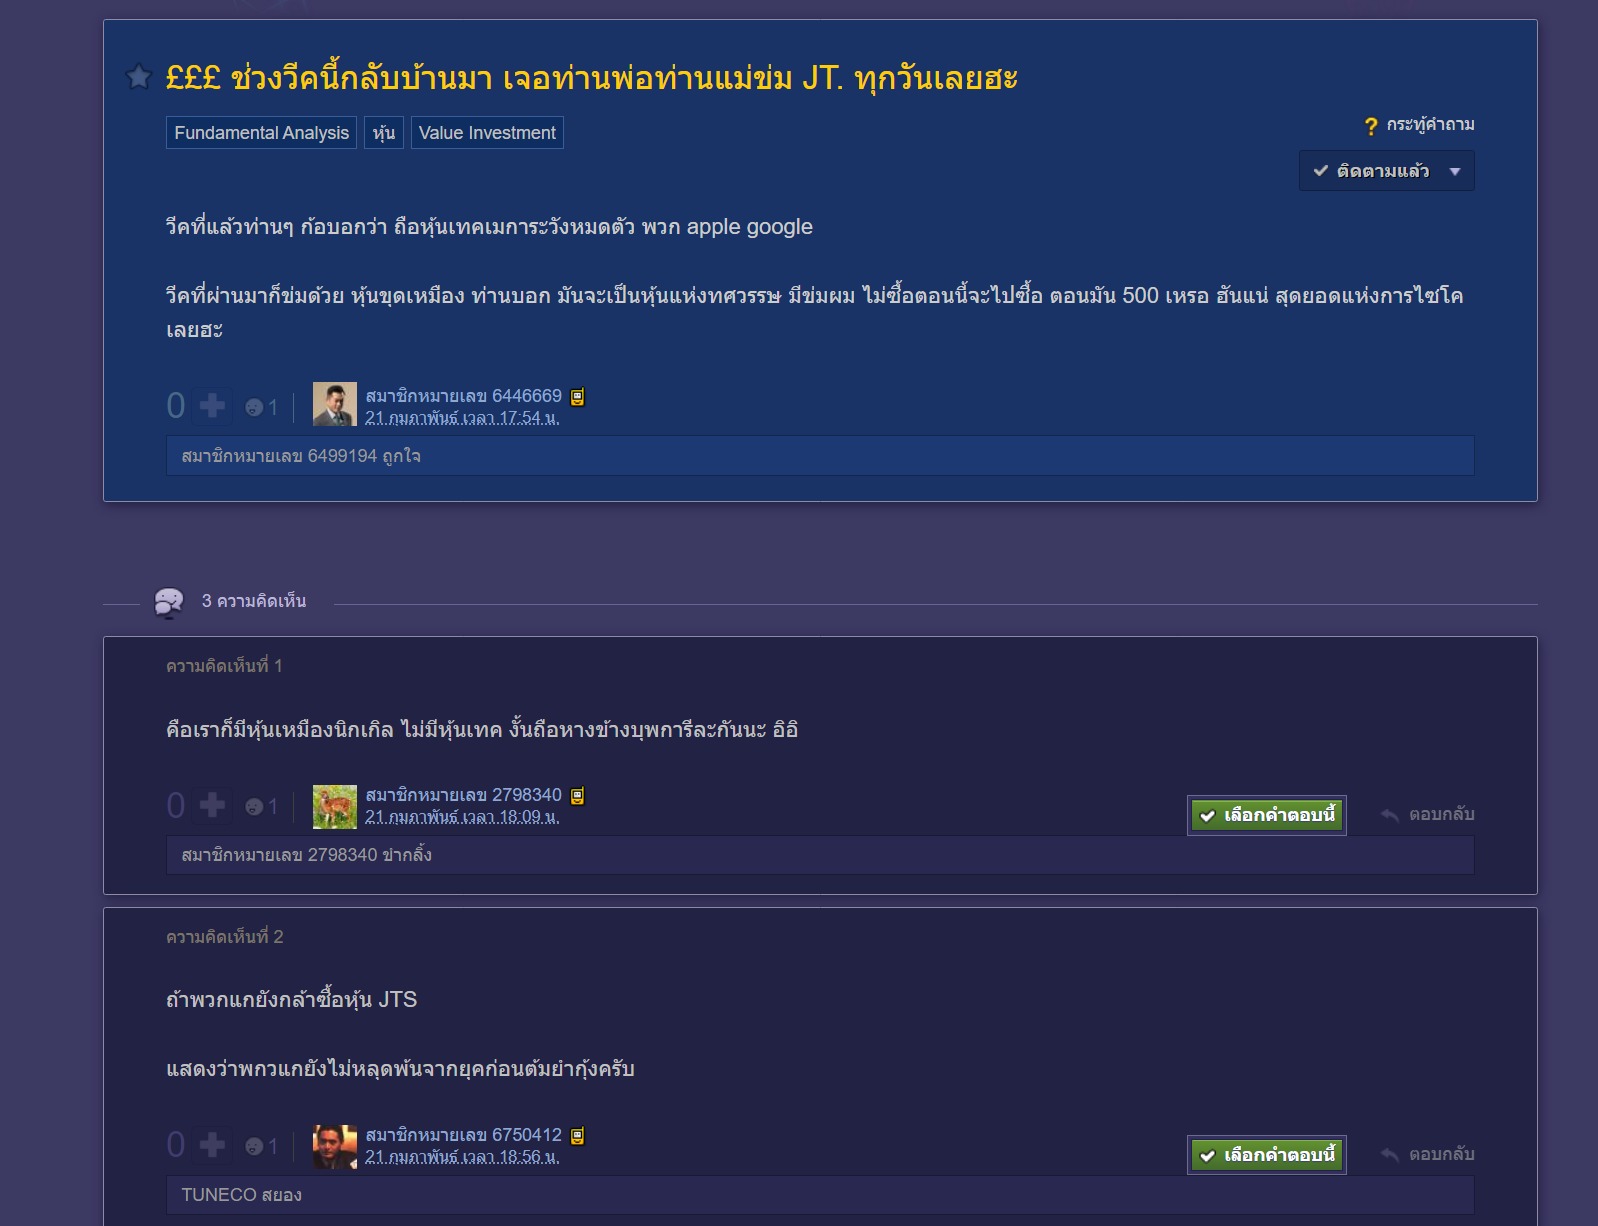Click the emotion face icon on comment 2
1598x1226 pixels.
tap(254, 1146)
